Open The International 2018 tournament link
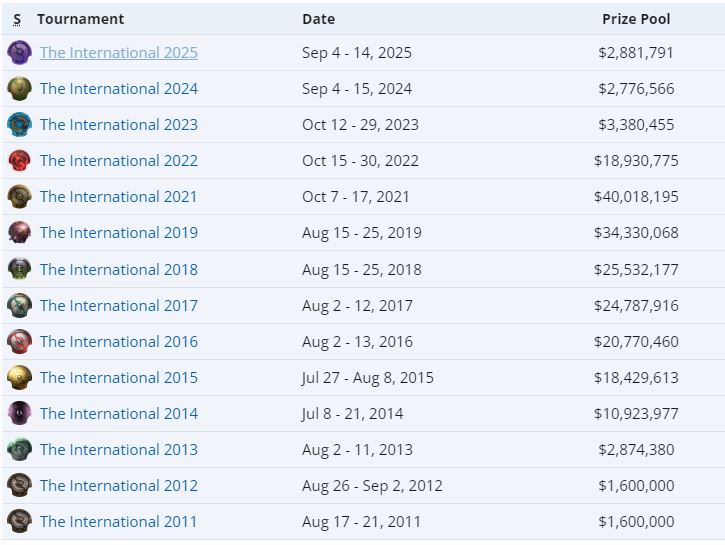The width and height of the screenshot is (725, 545). coord(119,270)
